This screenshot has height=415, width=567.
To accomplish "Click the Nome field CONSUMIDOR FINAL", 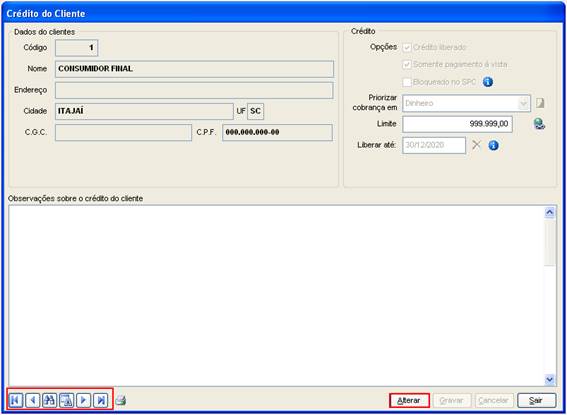I will pyautogui.click(x=194, y=69).
